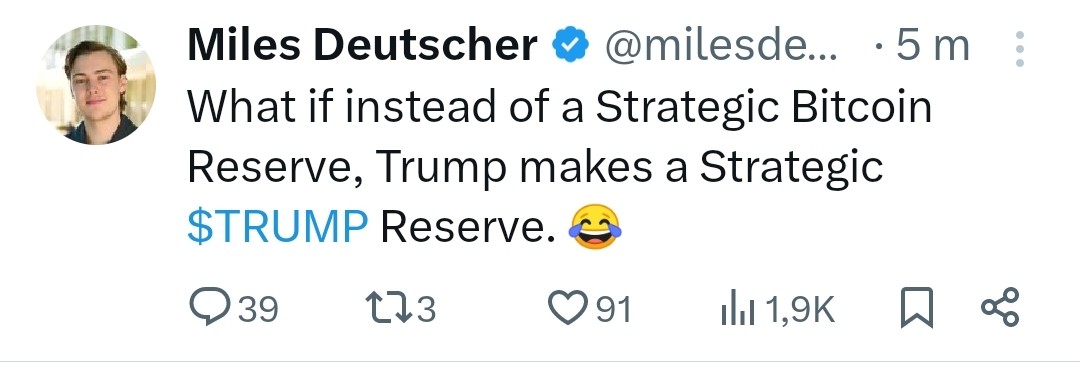Viewport: 1080px width, 369px height.
Task: Click the blue verified checkmark badge
Action: [x=570, y=45]
